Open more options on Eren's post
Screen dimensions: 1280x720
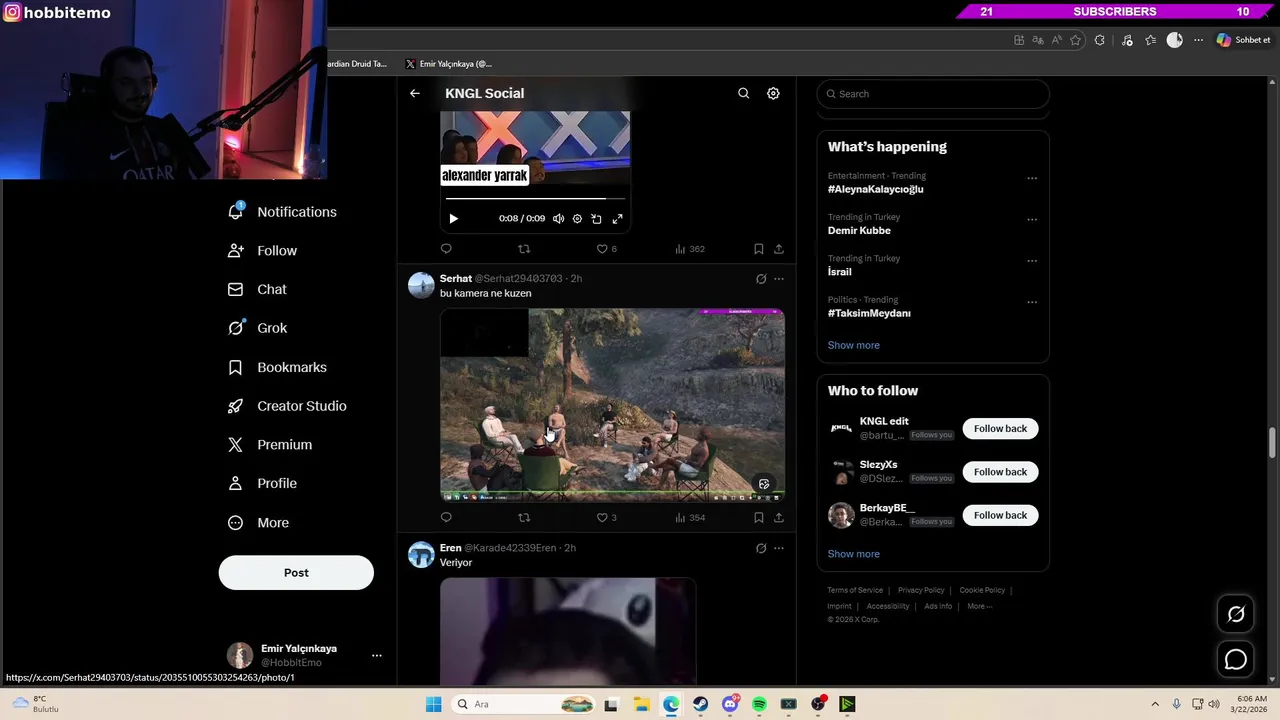coord(779,548)
